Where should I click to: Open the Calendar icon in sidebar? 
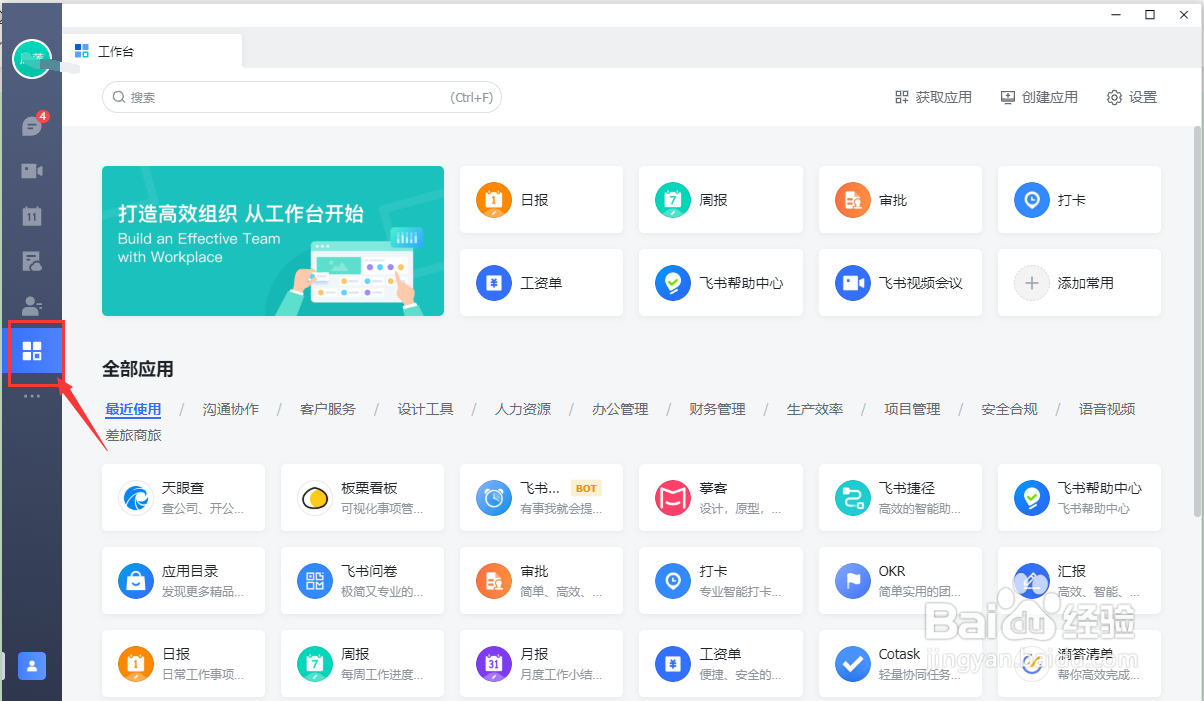coord(31,215)
